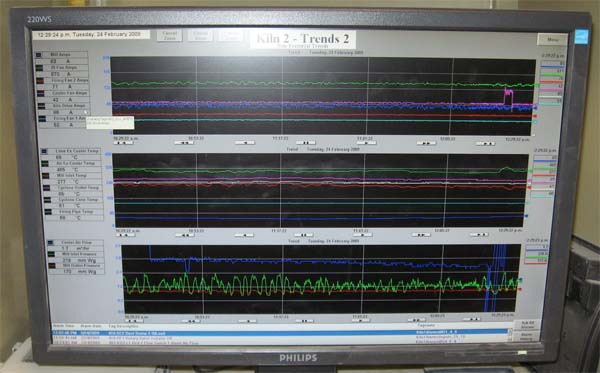600x373 pixels.
Task: Click the Firing Pipe Temp pen color box
Action: pos(48,212)
